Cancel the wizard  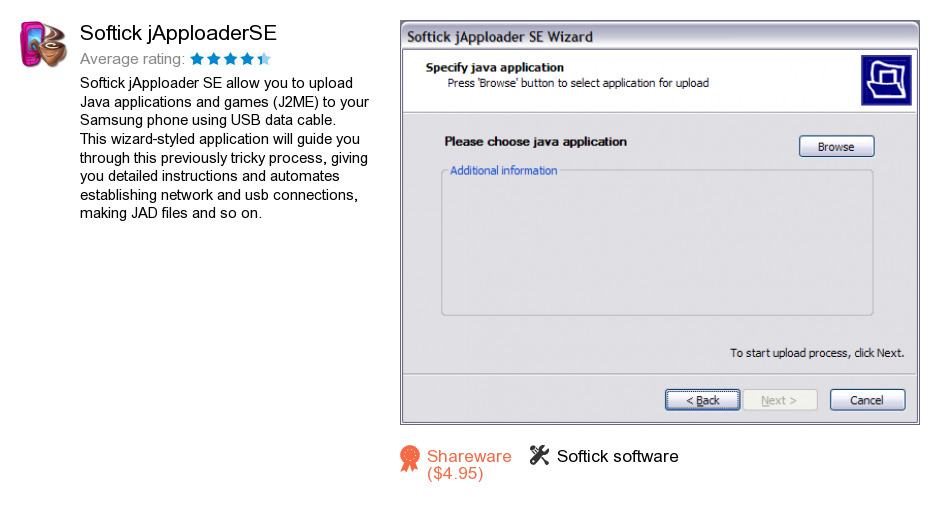(x=867, y=400)
